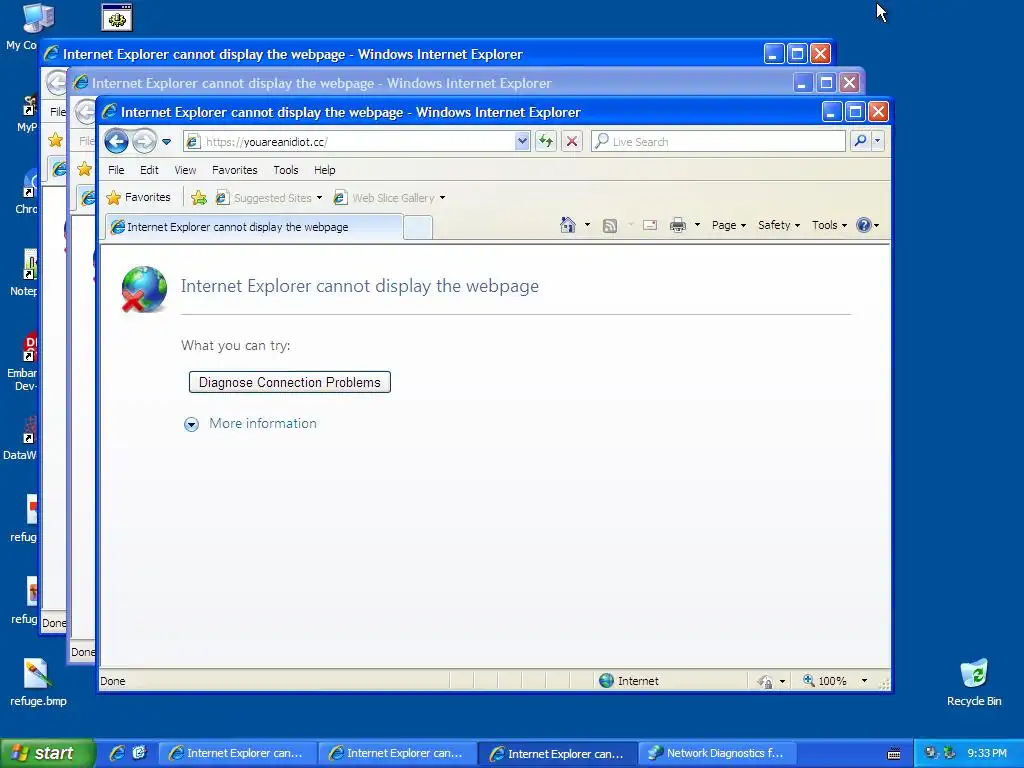This screenshot has height=768, width=1024.
Task: Click the Home icon in command bar
Action: 568,225
